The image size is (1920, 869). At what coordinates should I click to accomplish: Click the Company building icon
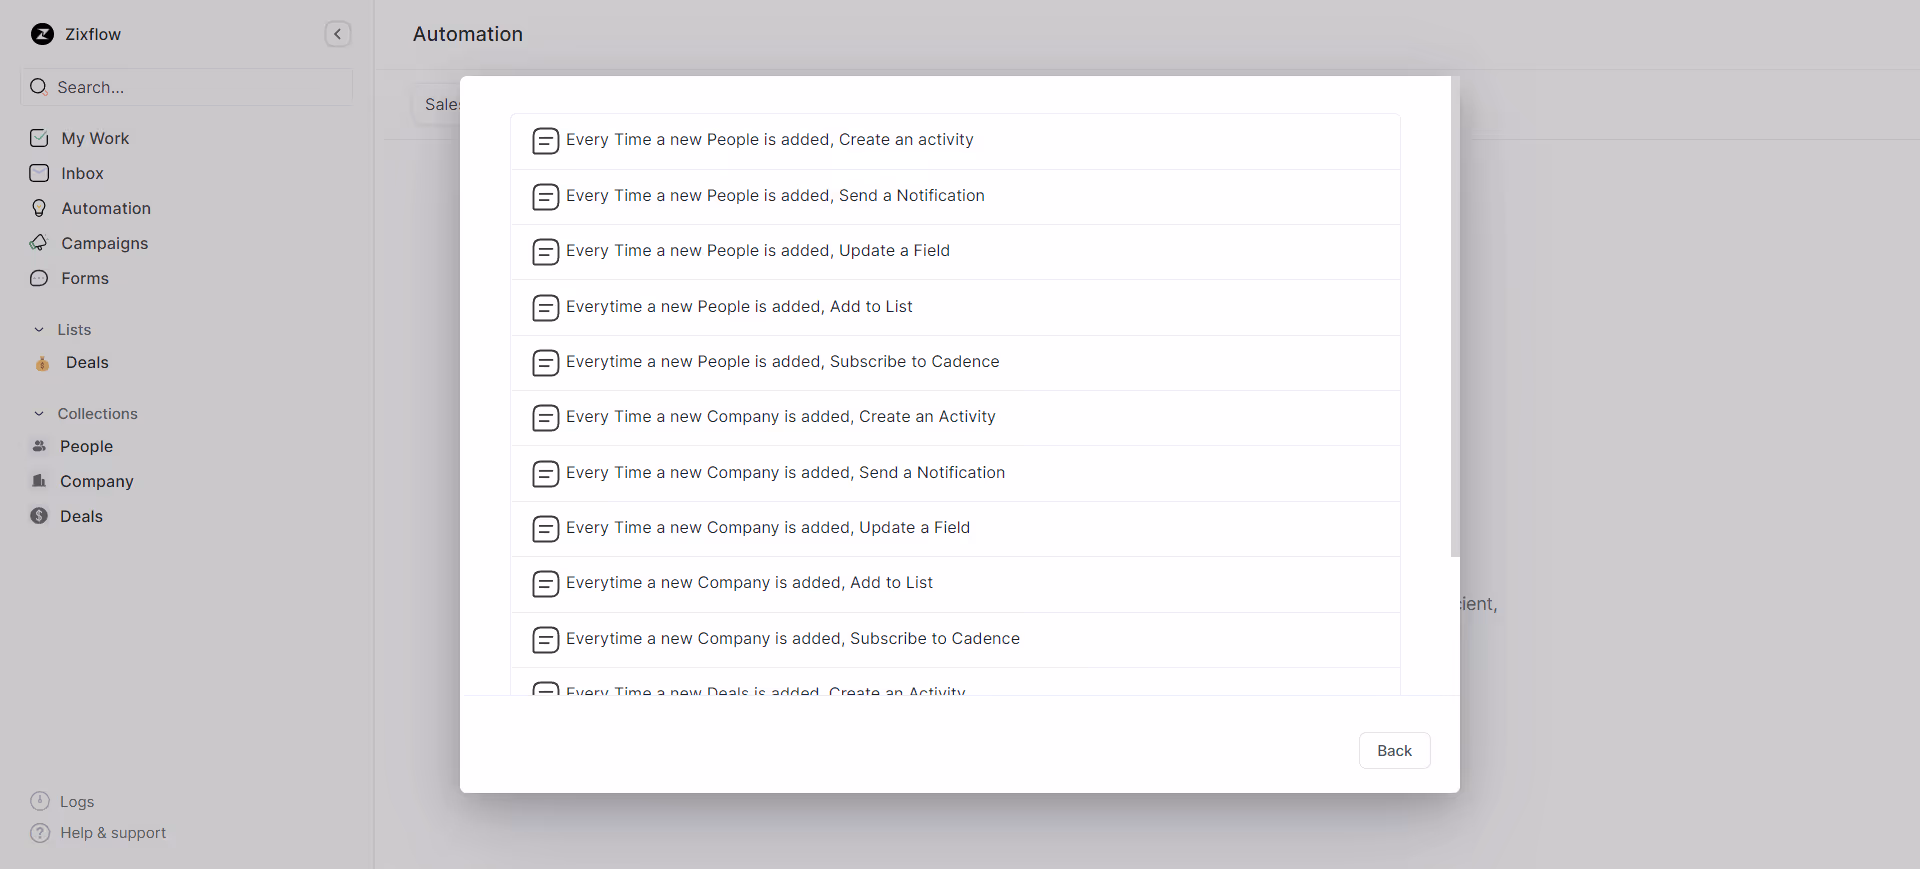[39, 481]
